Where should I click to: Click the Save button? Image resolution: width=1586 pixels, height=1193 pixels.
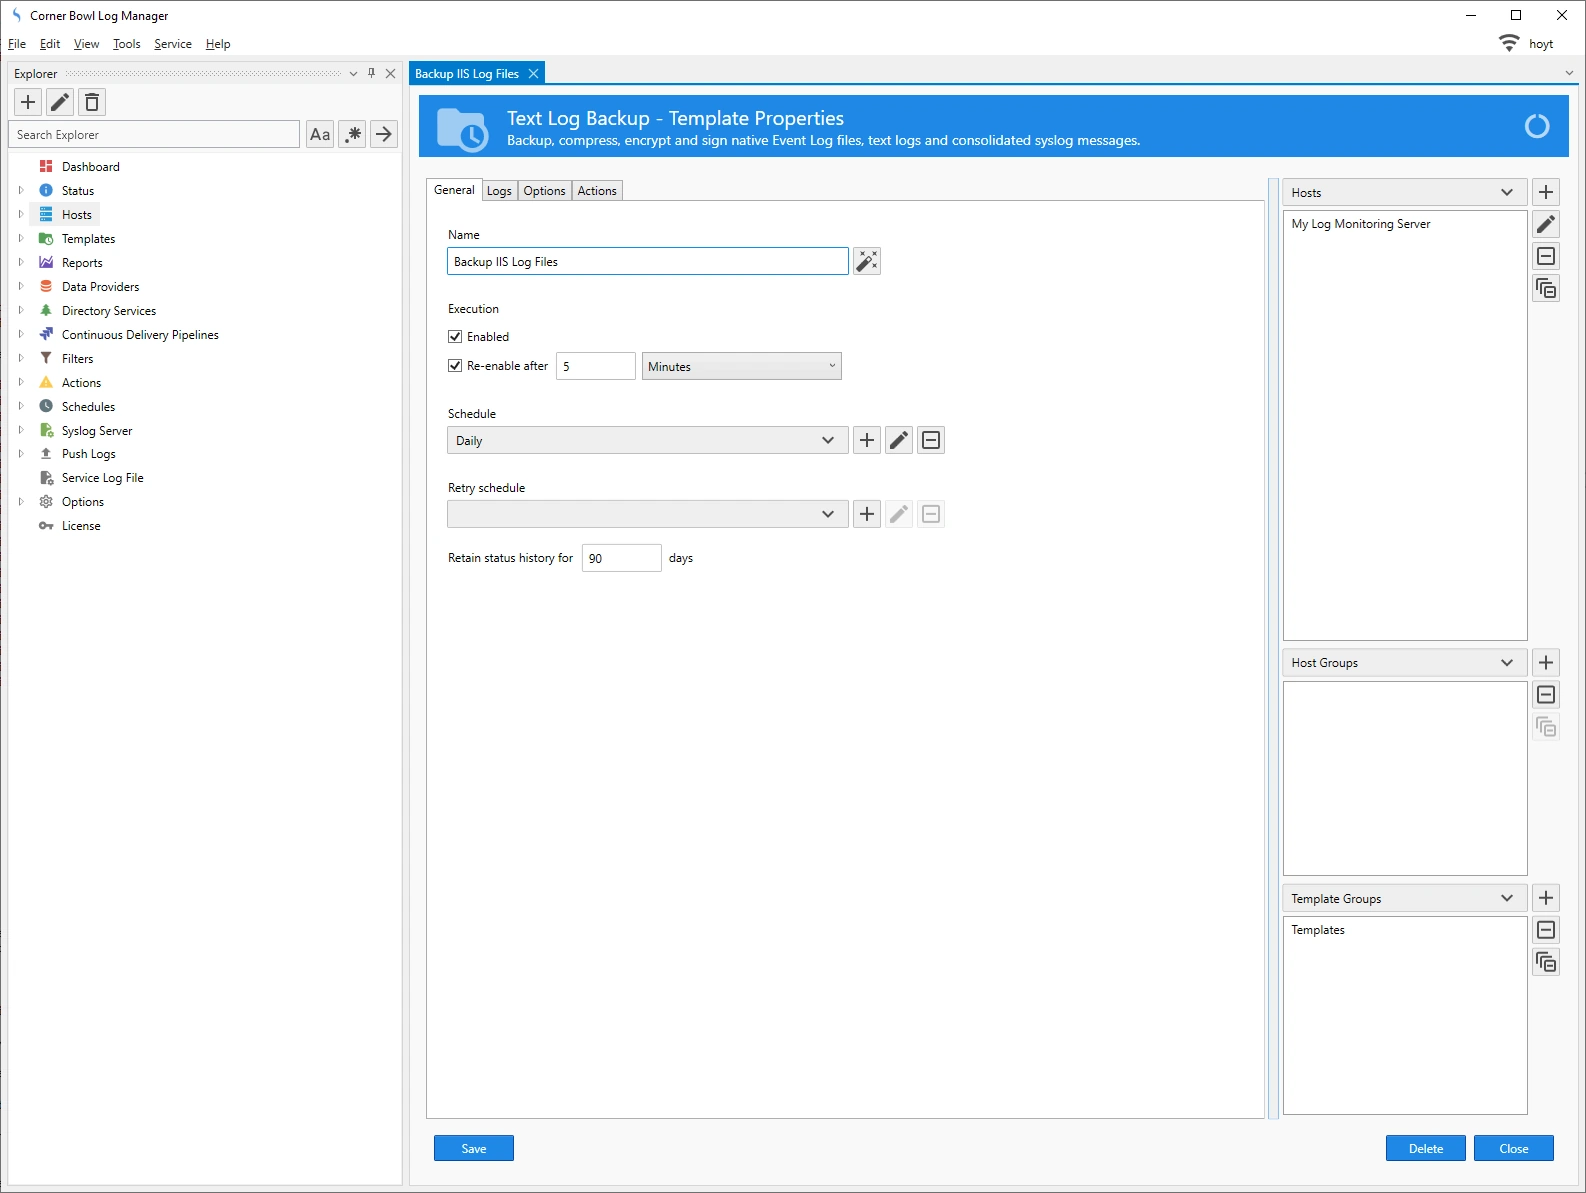(x=473, y=1148)
